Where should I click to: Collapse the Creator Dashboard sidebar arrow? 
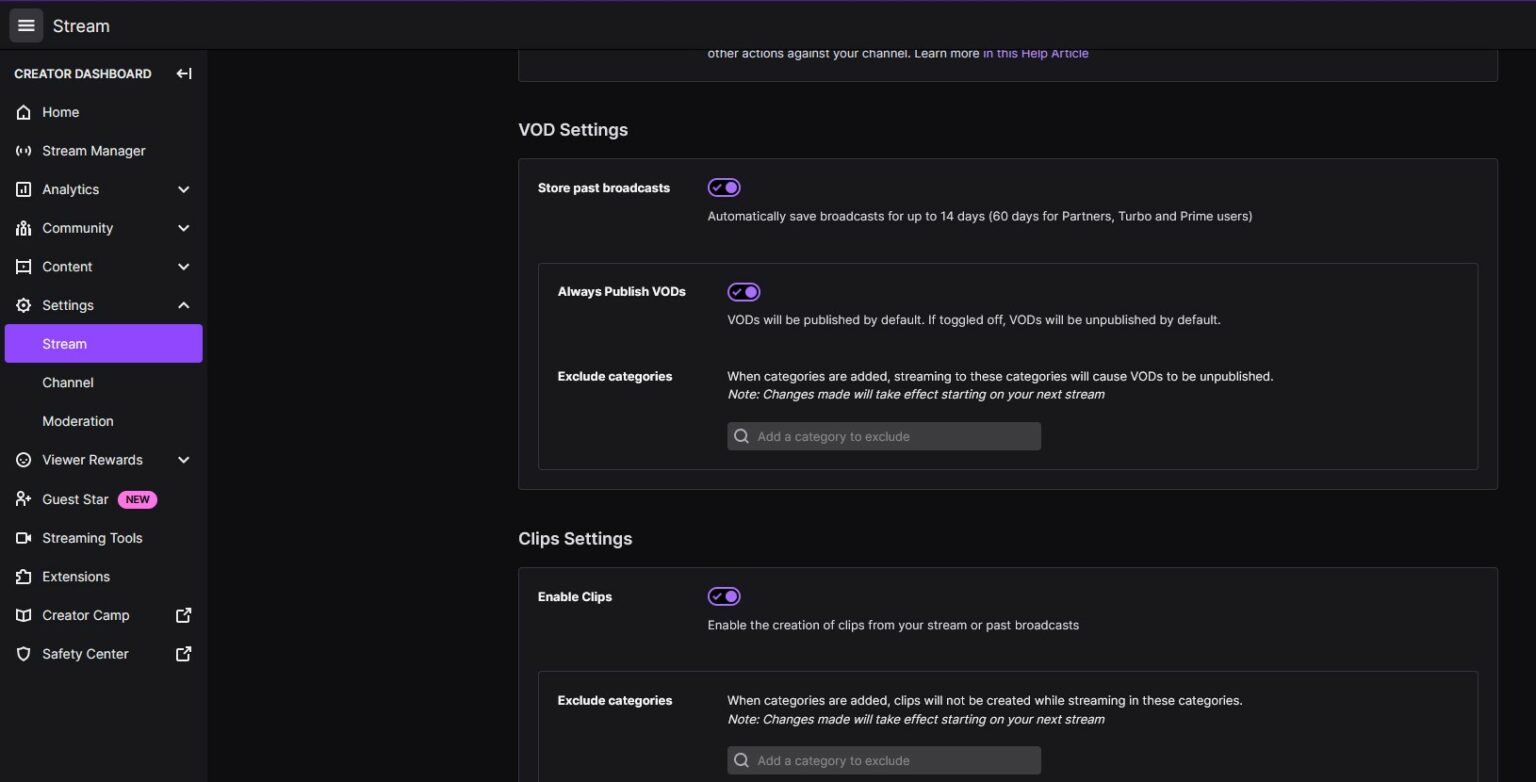coord(184,73)
